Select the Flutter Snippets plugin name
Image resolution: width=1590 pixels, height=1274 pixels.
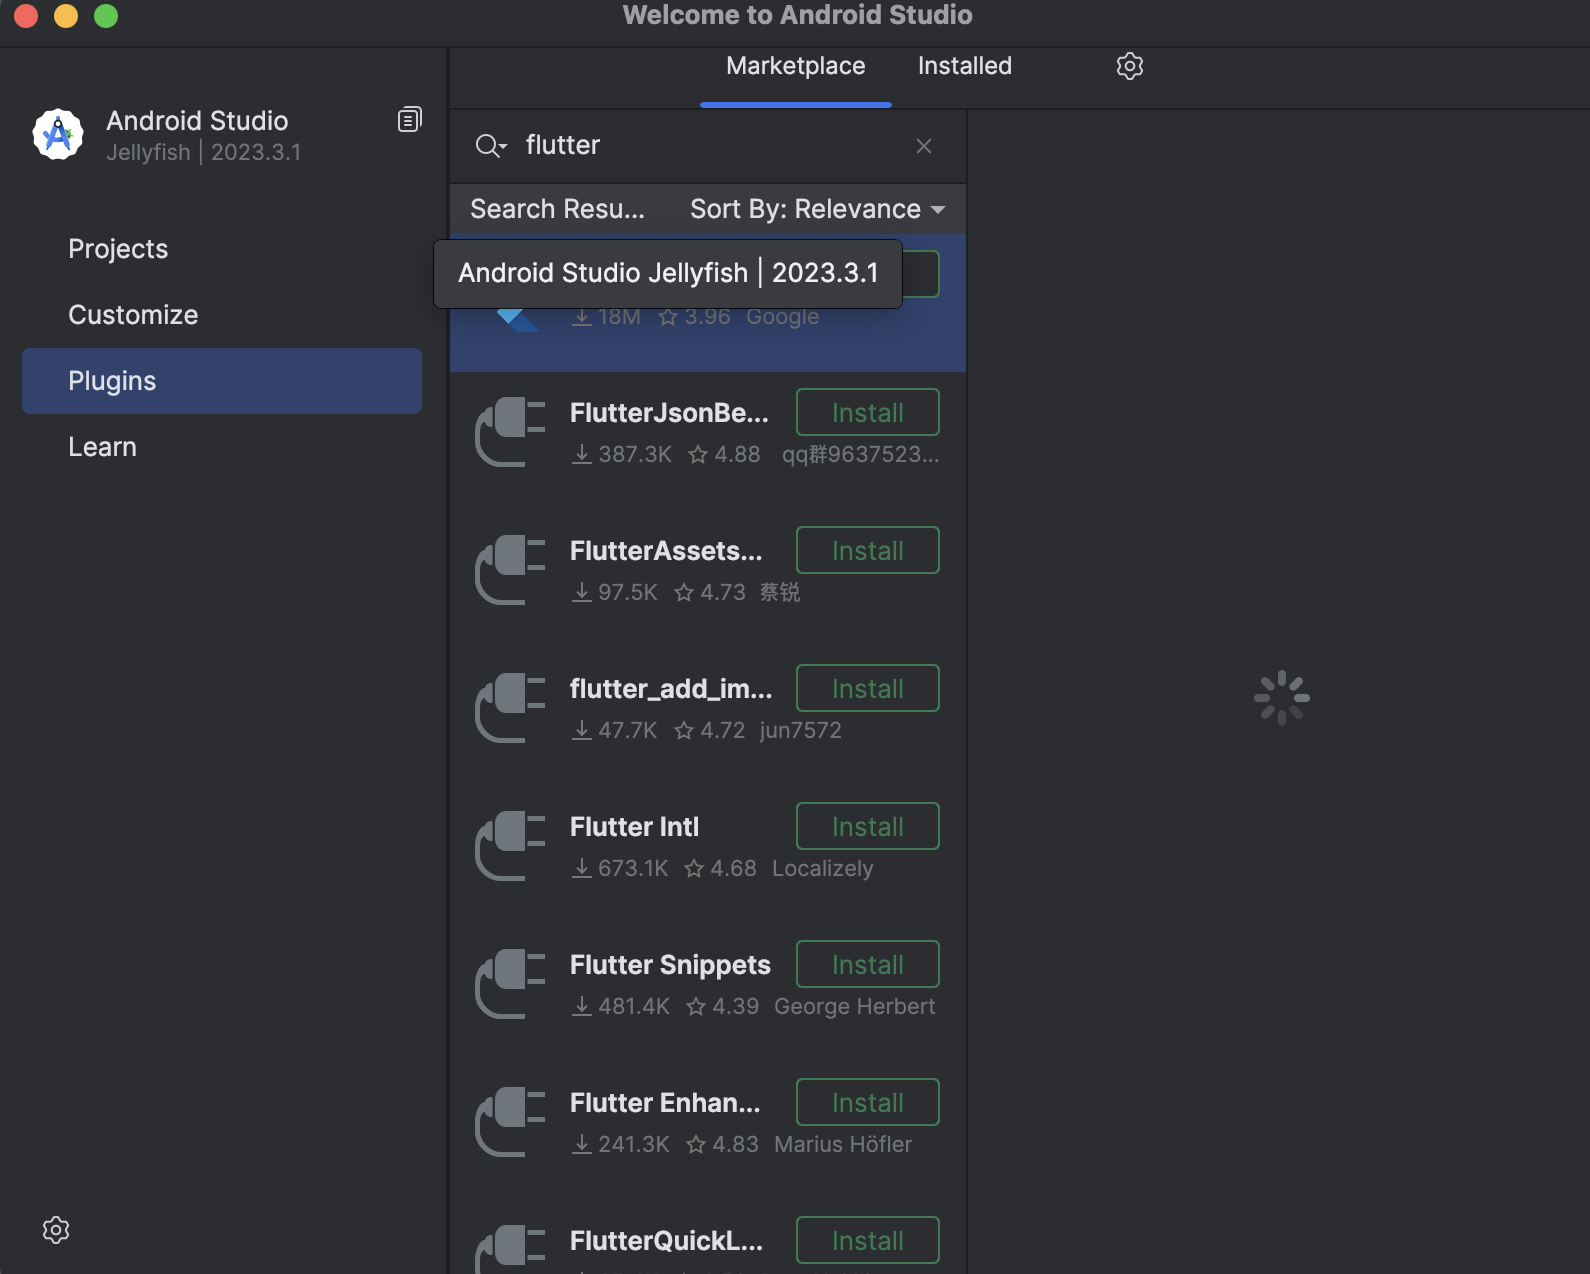[x=670, y=965]
